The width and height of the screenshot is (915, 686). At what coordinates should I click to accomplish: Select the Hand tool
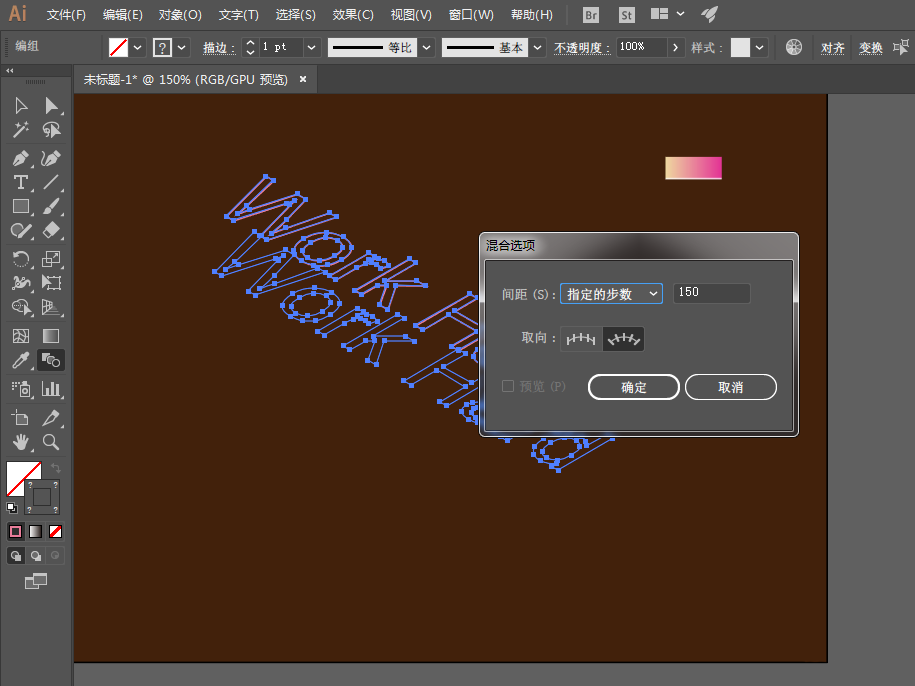[21, 442]
